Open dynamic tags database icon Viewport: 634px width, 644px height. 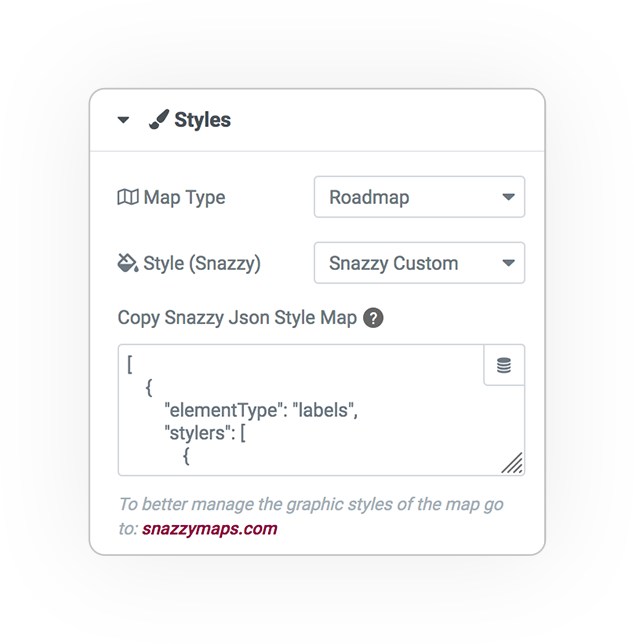coord(504,365)
